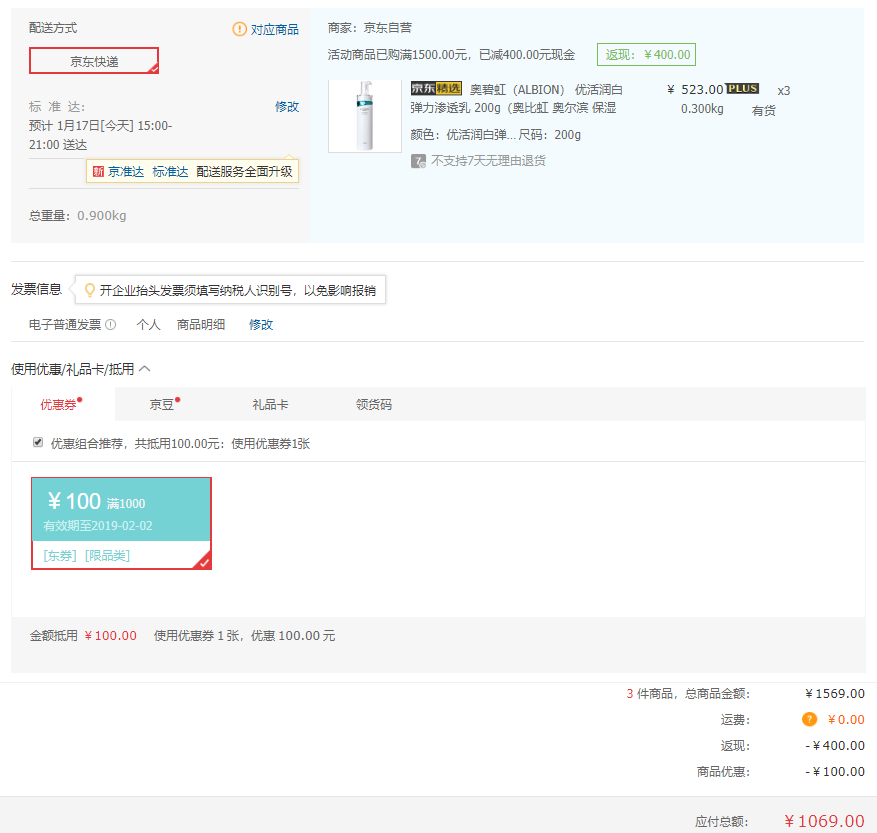Click the 返现 ¥400.00 green tag
Screen dimensions: 877x833
click(647, 55)
